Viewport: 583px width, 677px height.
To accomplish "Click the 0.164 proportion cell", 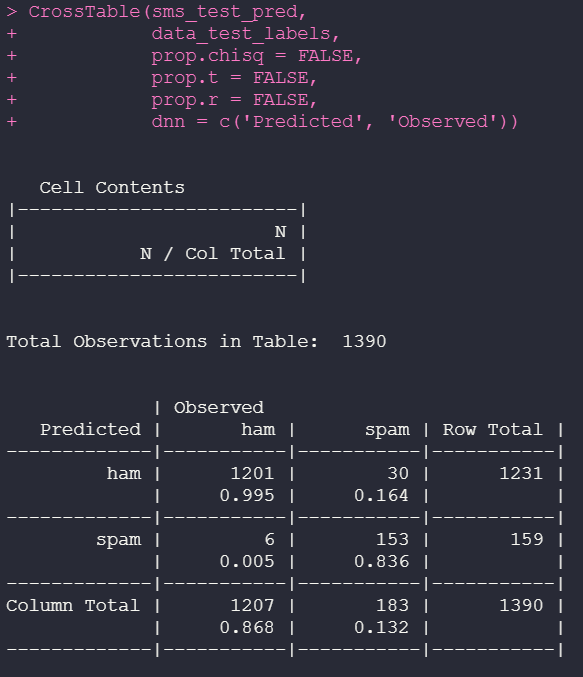I will (x=381, y=495).
